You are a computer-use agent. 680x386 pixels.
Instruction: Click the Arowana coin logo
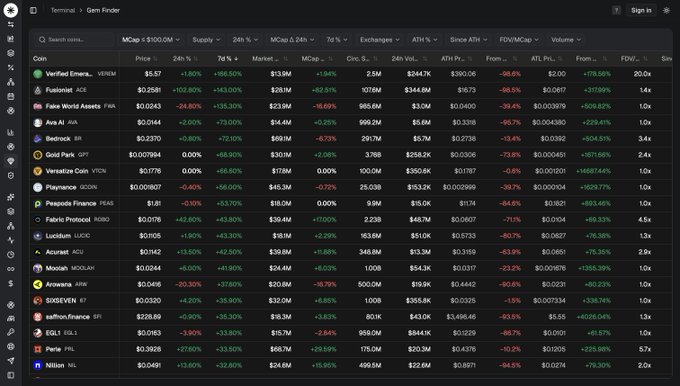pos(38,285)
